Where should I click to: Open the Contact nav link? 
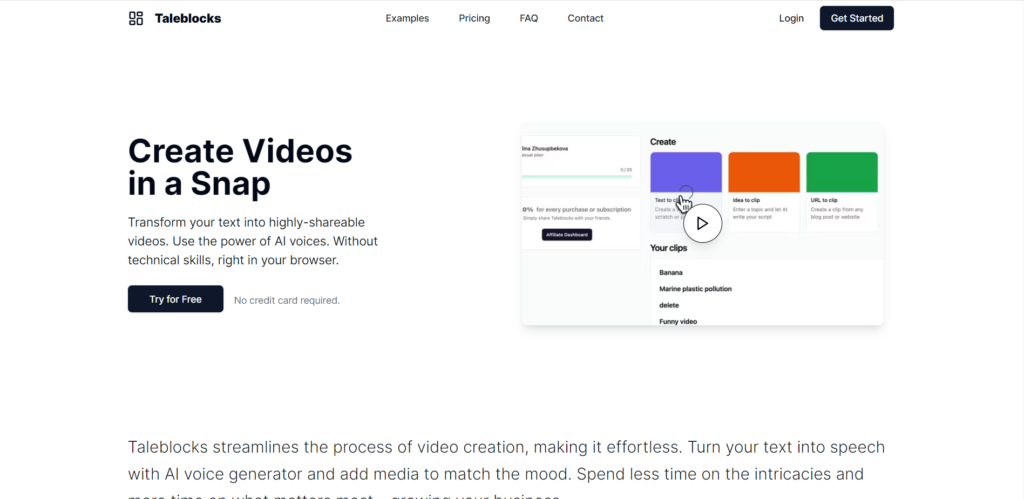click(585, 18)
